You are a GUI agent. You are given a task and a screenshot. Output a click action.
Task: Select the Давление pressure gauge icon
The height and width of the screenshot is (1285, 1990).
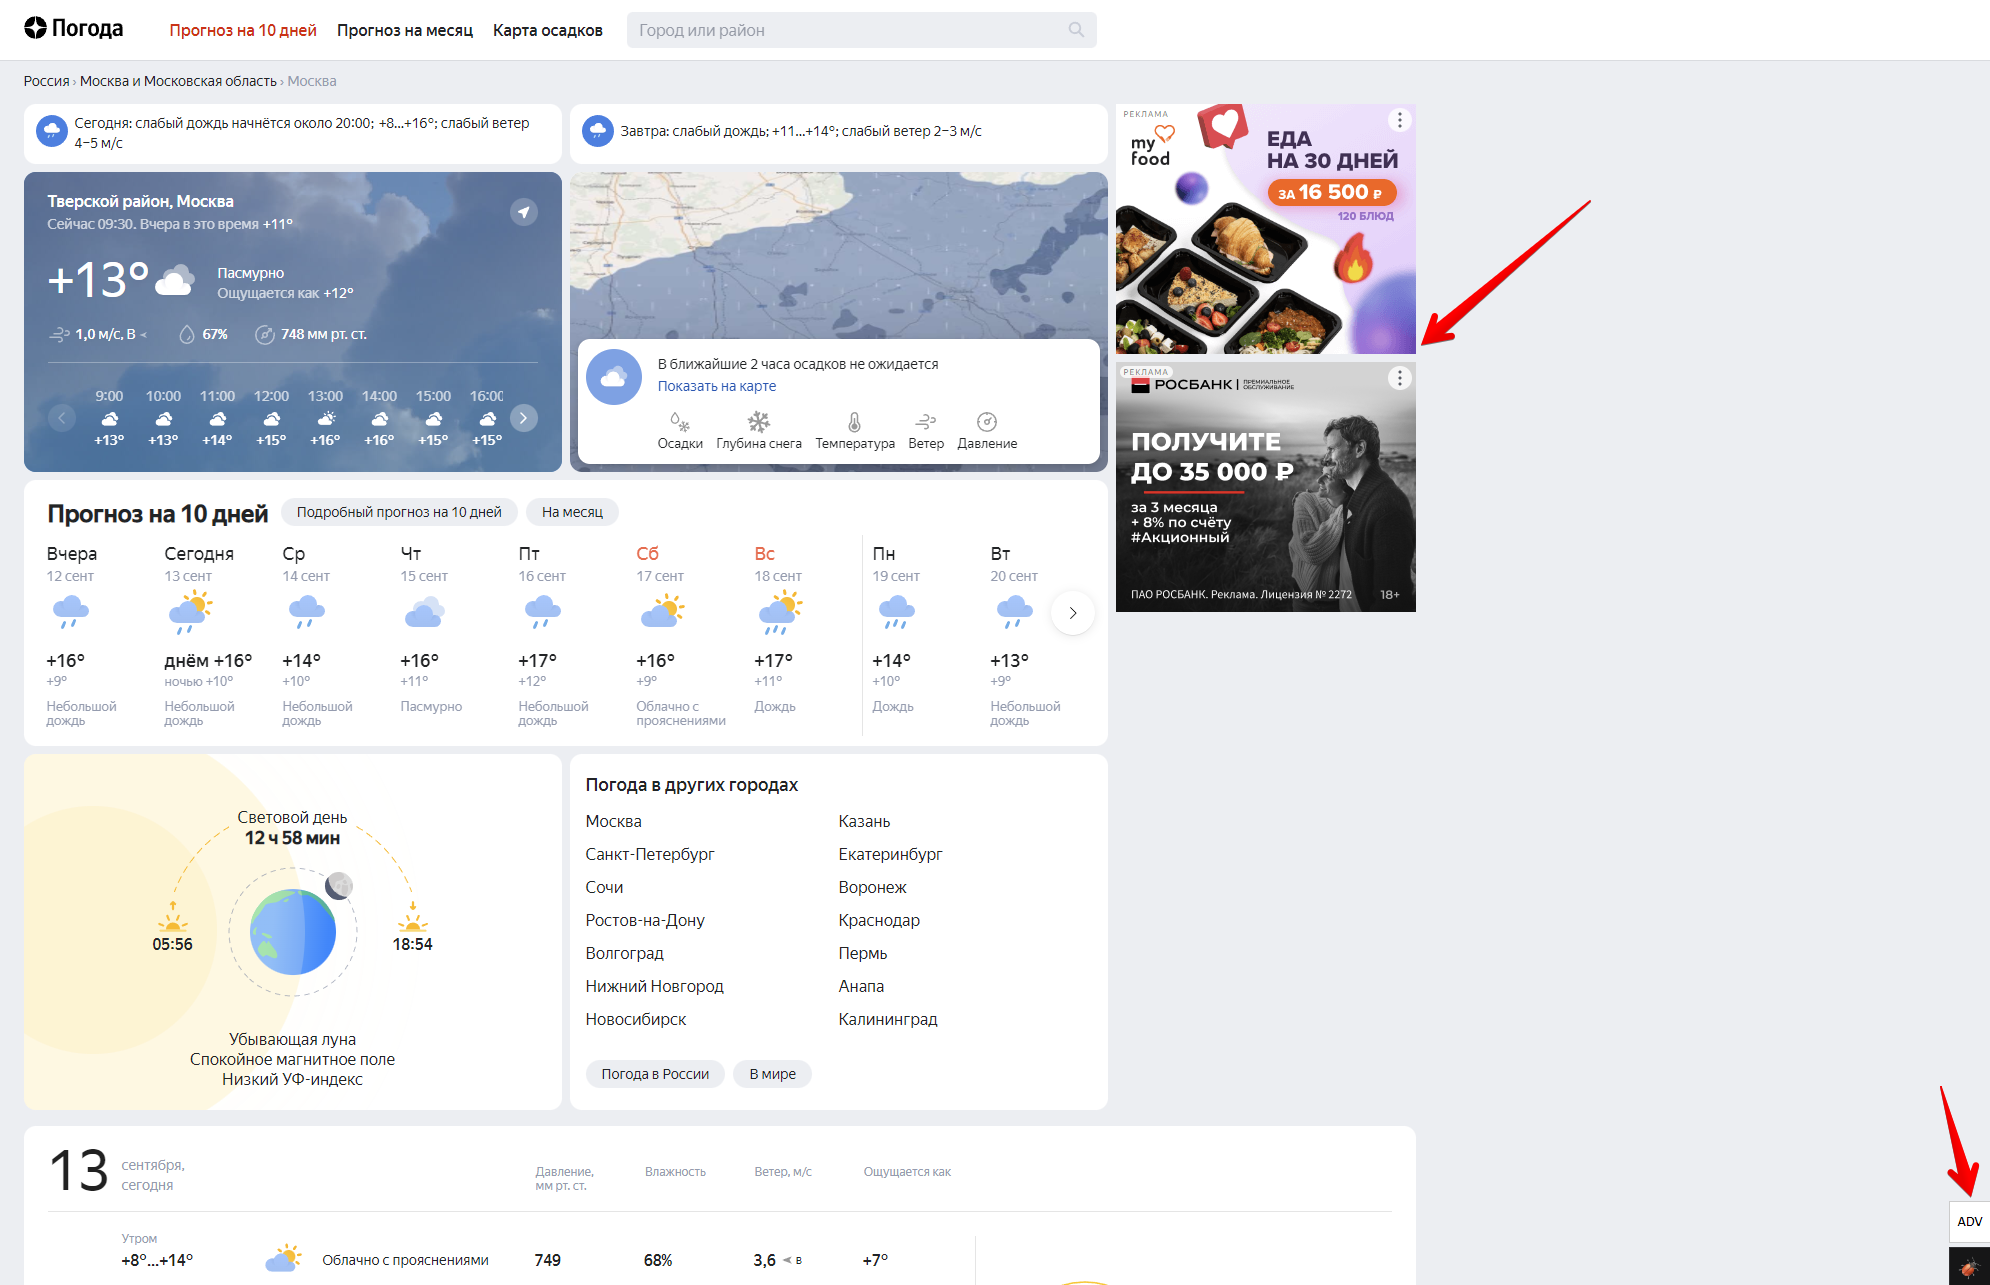[x=986, y=422]
